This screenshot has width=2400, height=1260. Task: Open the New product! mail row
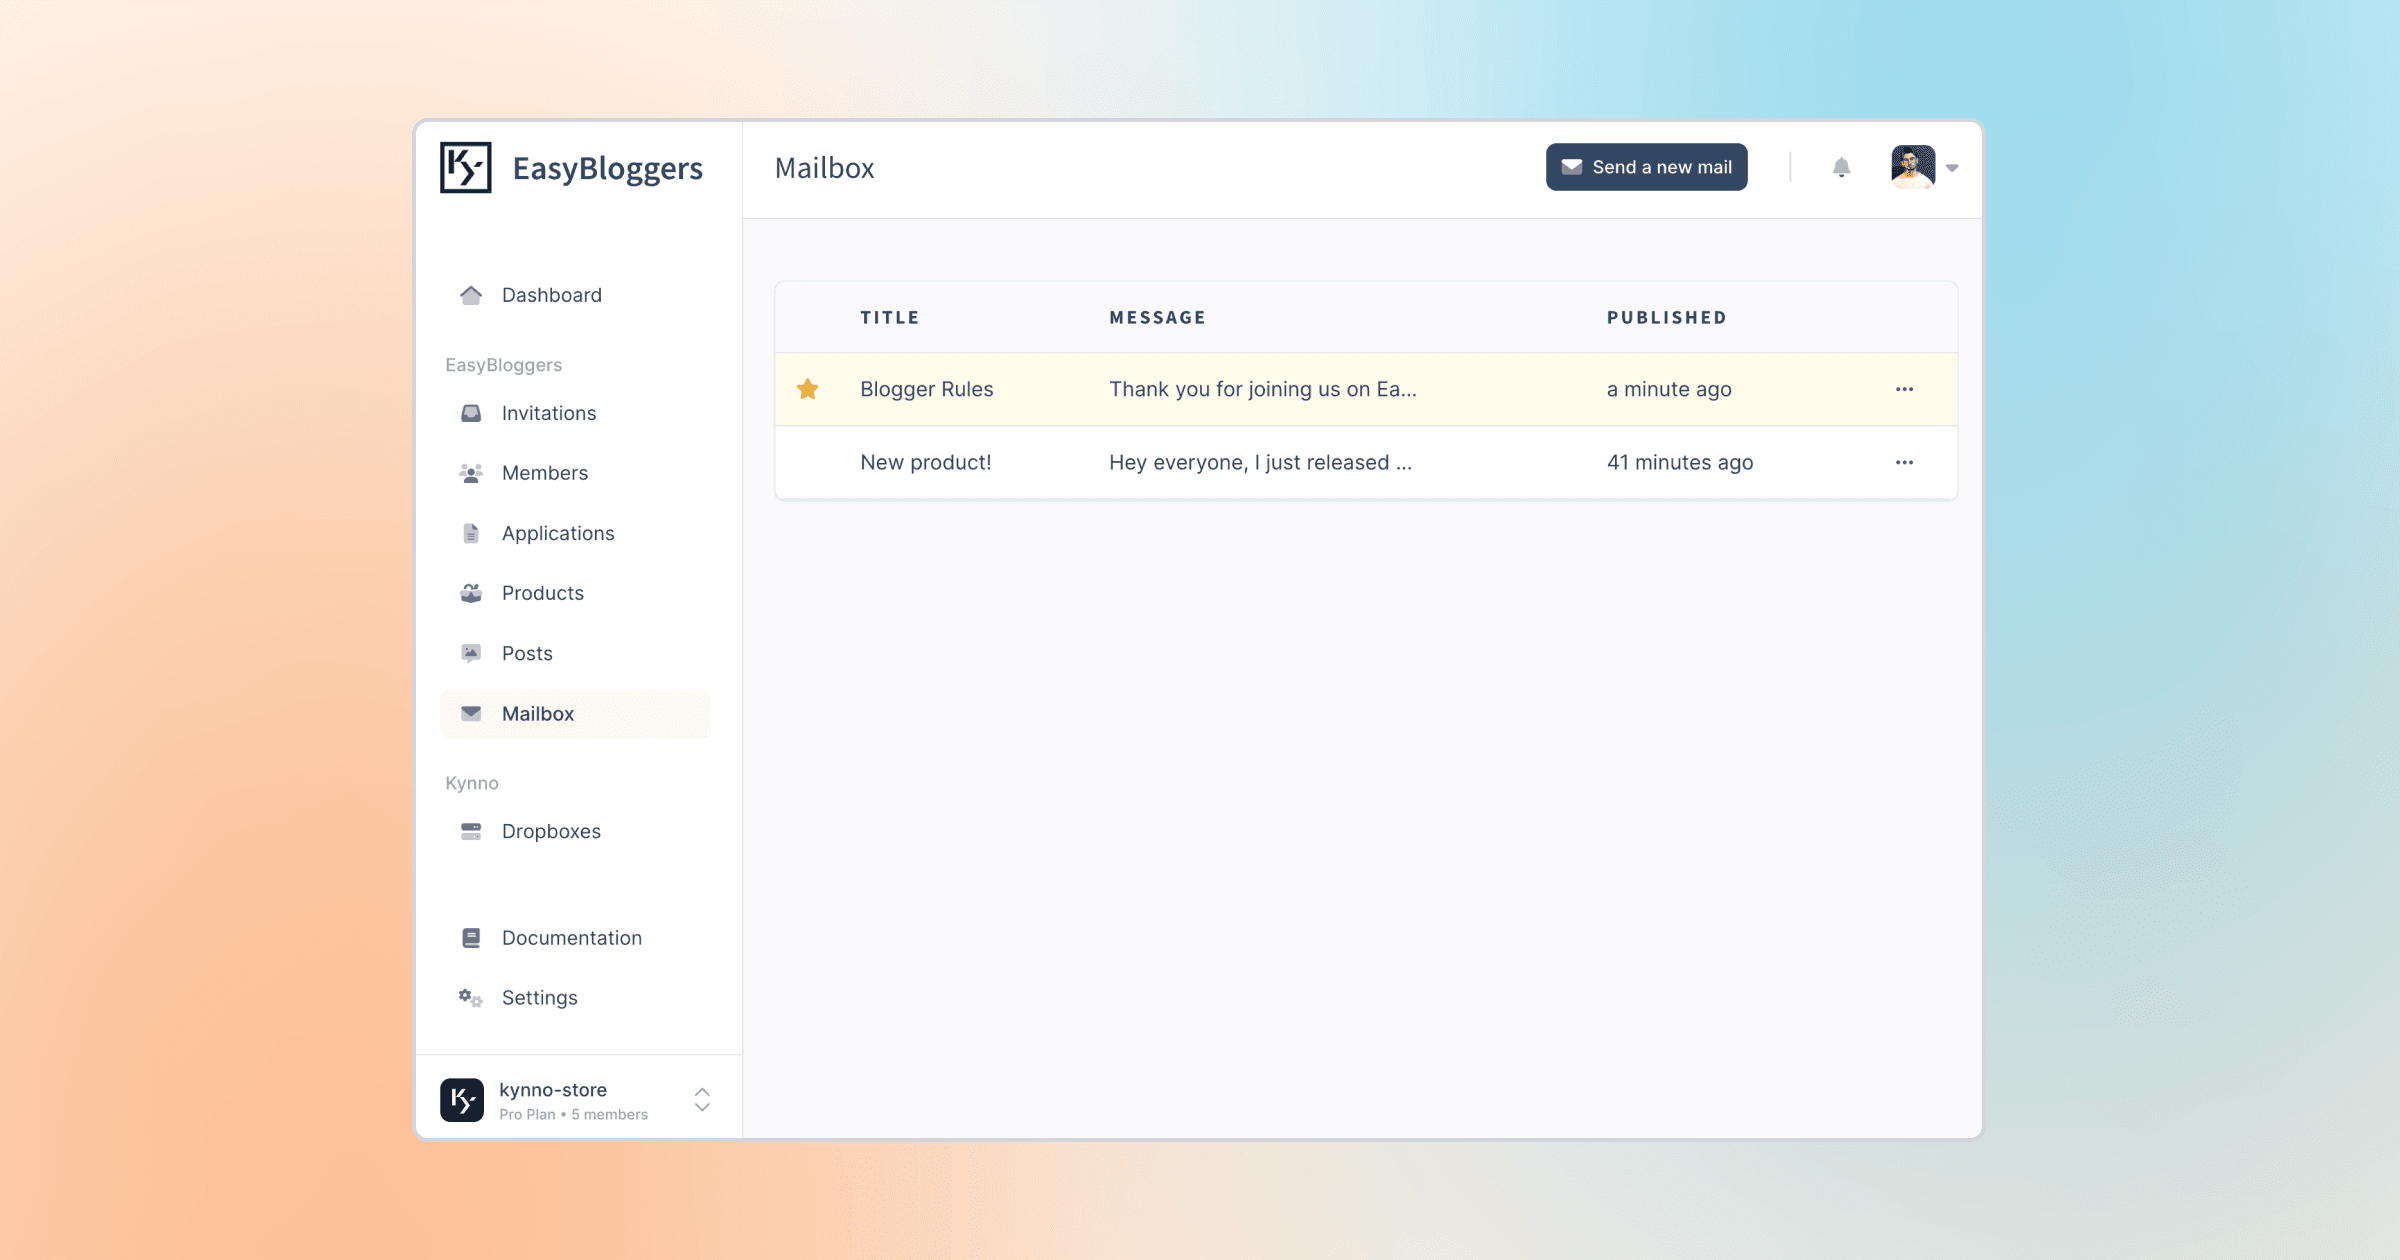tap(926, 462)
